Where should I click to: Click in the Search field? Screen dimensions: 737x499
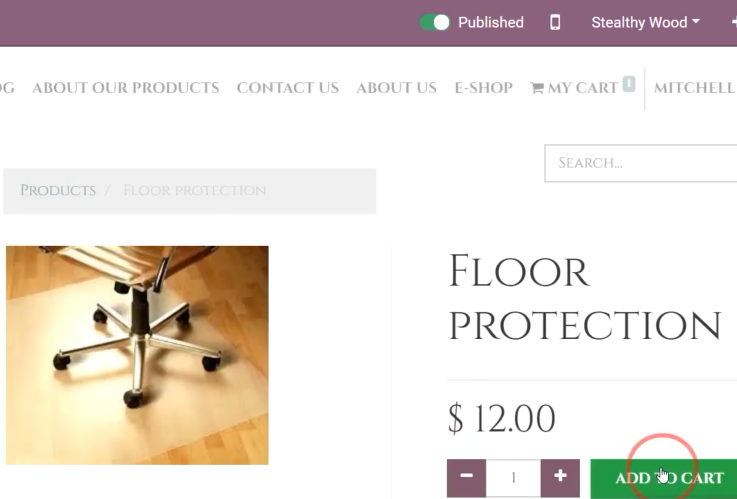tap(641, 163)
